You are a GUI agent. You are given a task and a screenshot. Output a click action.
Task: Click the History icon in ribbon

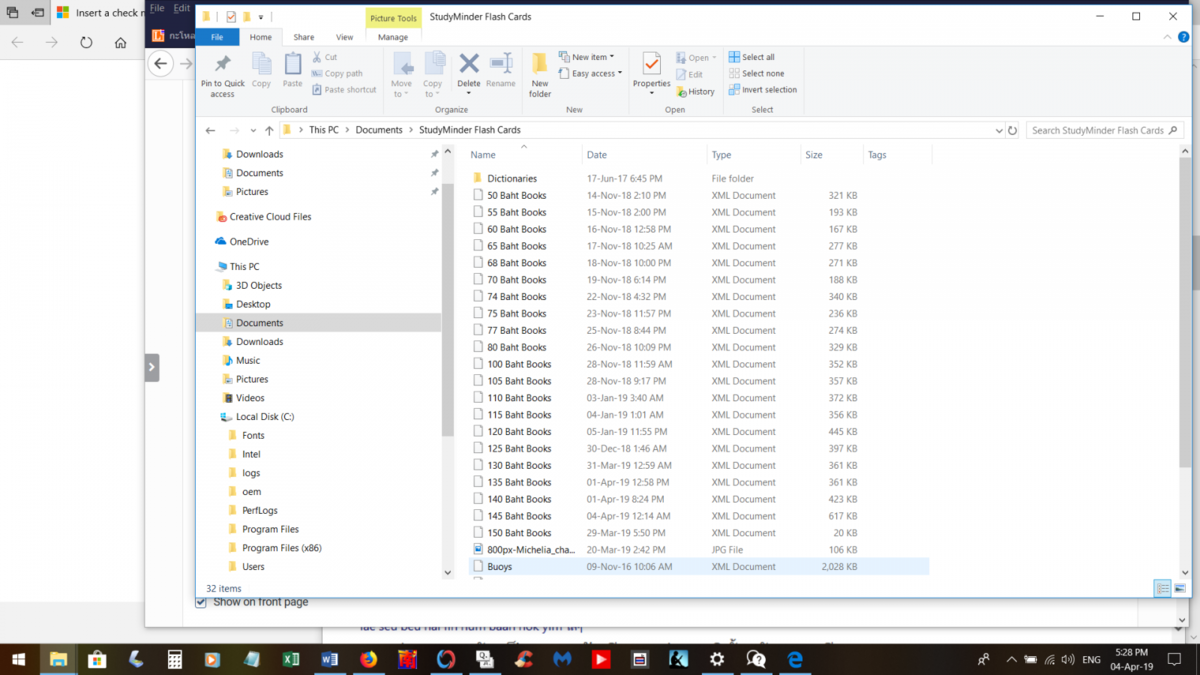point(696,91)
